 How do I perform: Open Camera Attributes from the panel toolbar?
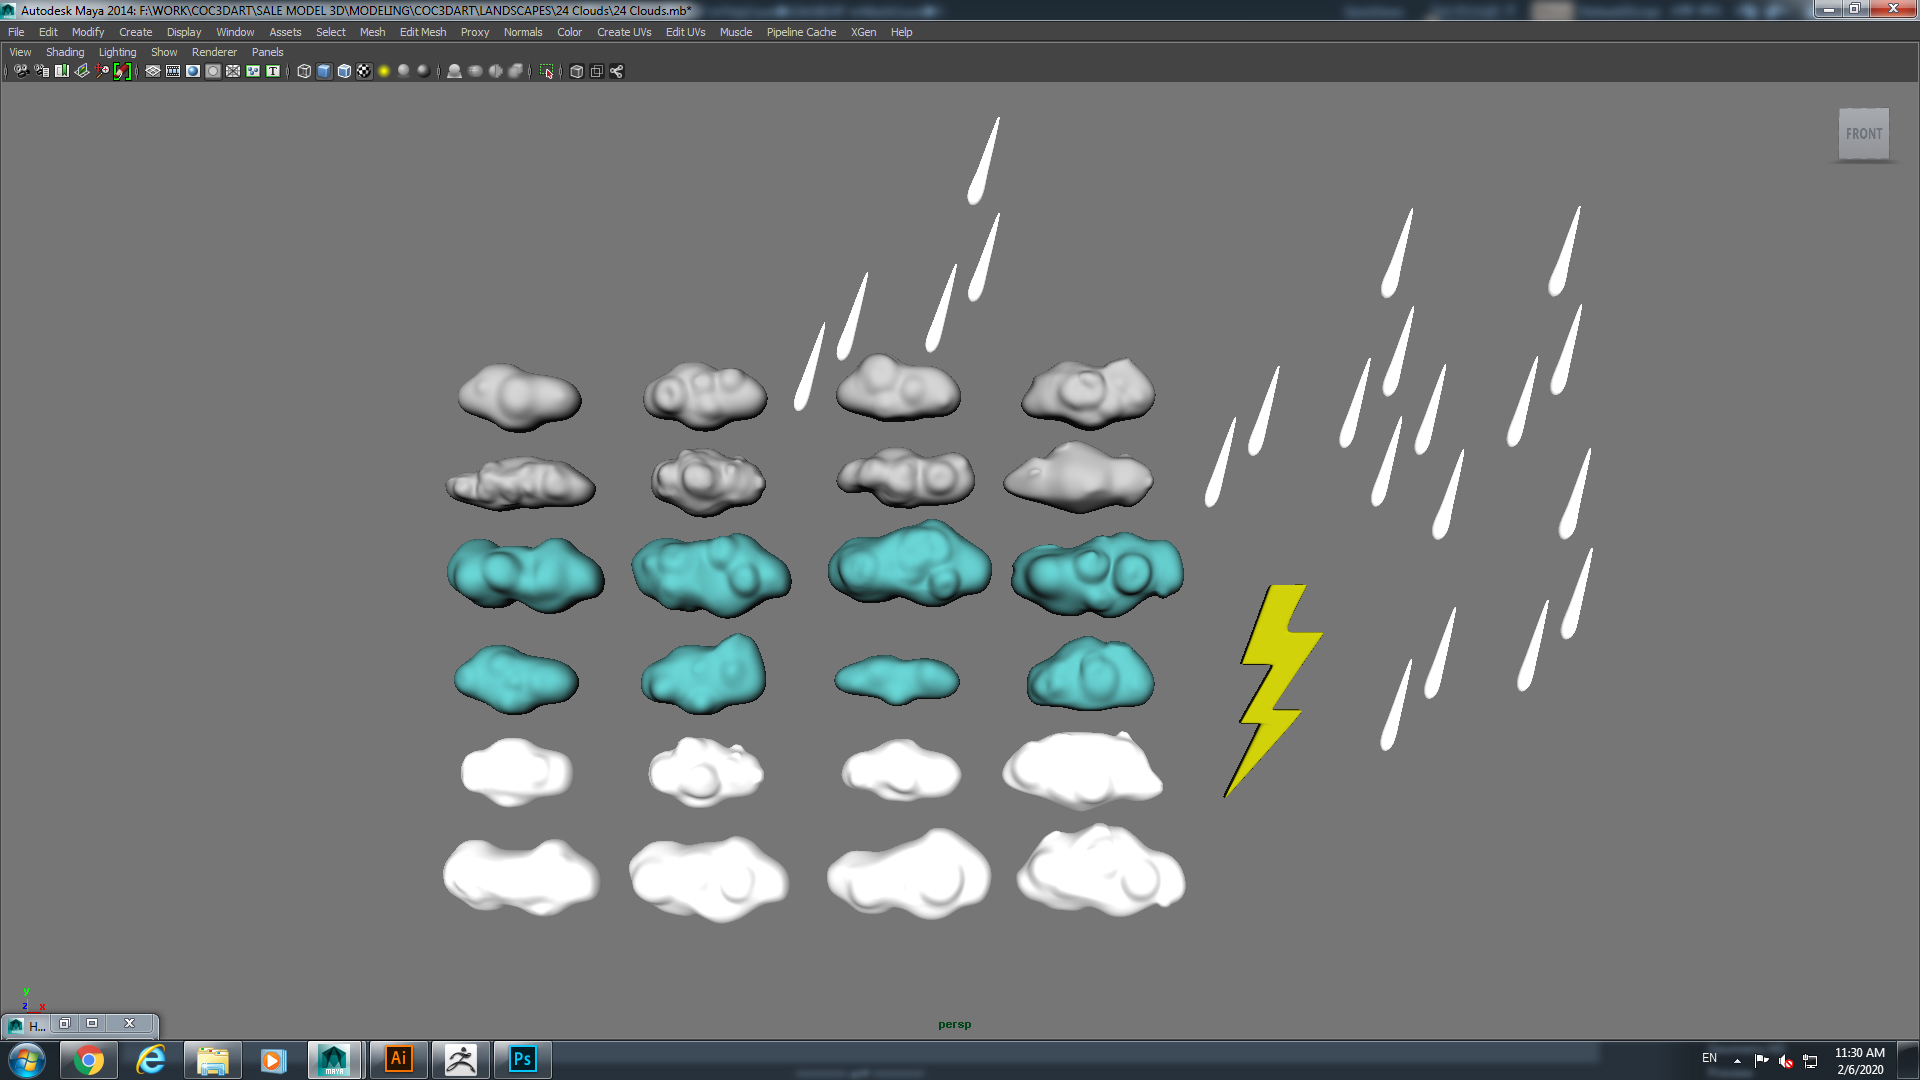42,71
